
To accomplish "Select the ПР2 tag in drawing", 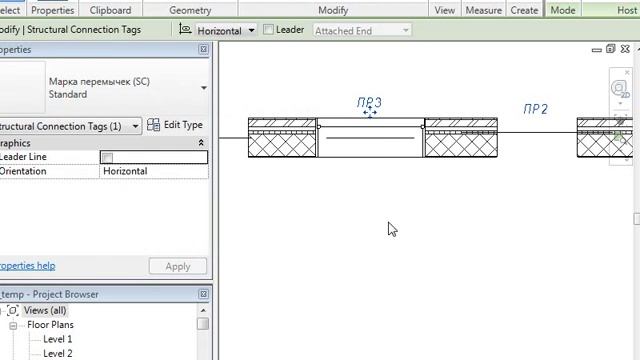I will click(x=536, y=109).
